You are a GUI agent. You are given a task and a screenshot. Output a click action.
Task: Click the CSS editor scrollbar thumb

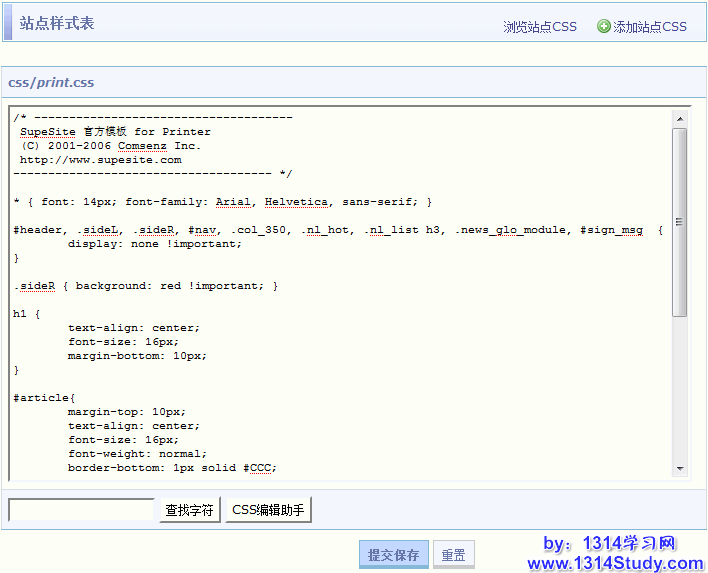pos(680,222)
